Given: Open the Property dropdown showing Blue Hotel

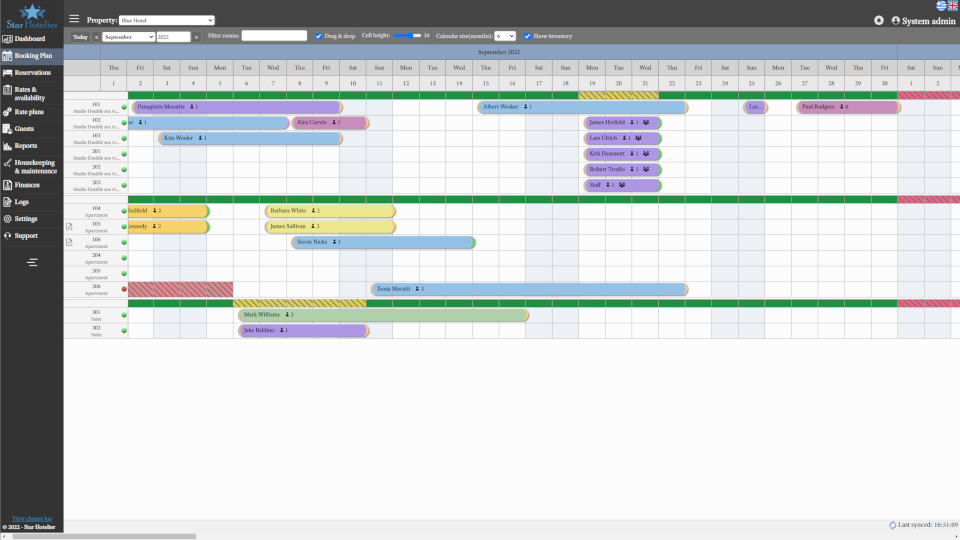Looking at the screenshot, I should point(167,20).
